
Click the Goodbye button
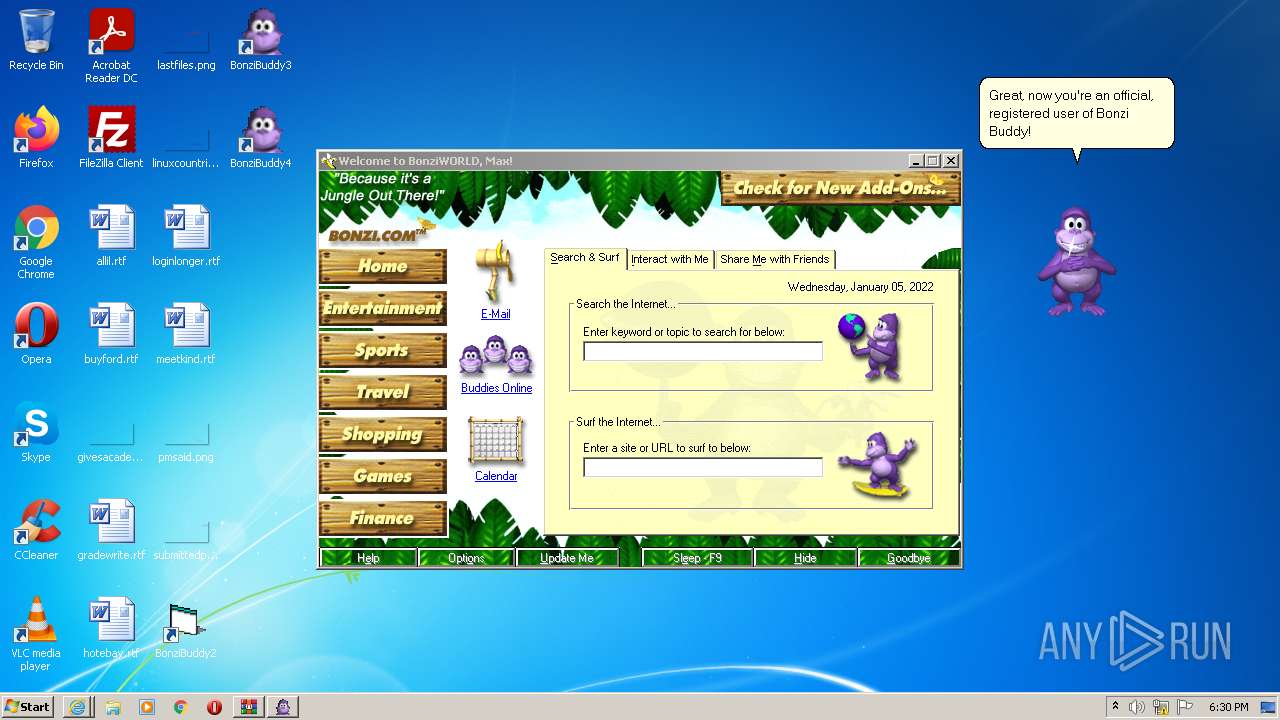click(x=908, y=558)
